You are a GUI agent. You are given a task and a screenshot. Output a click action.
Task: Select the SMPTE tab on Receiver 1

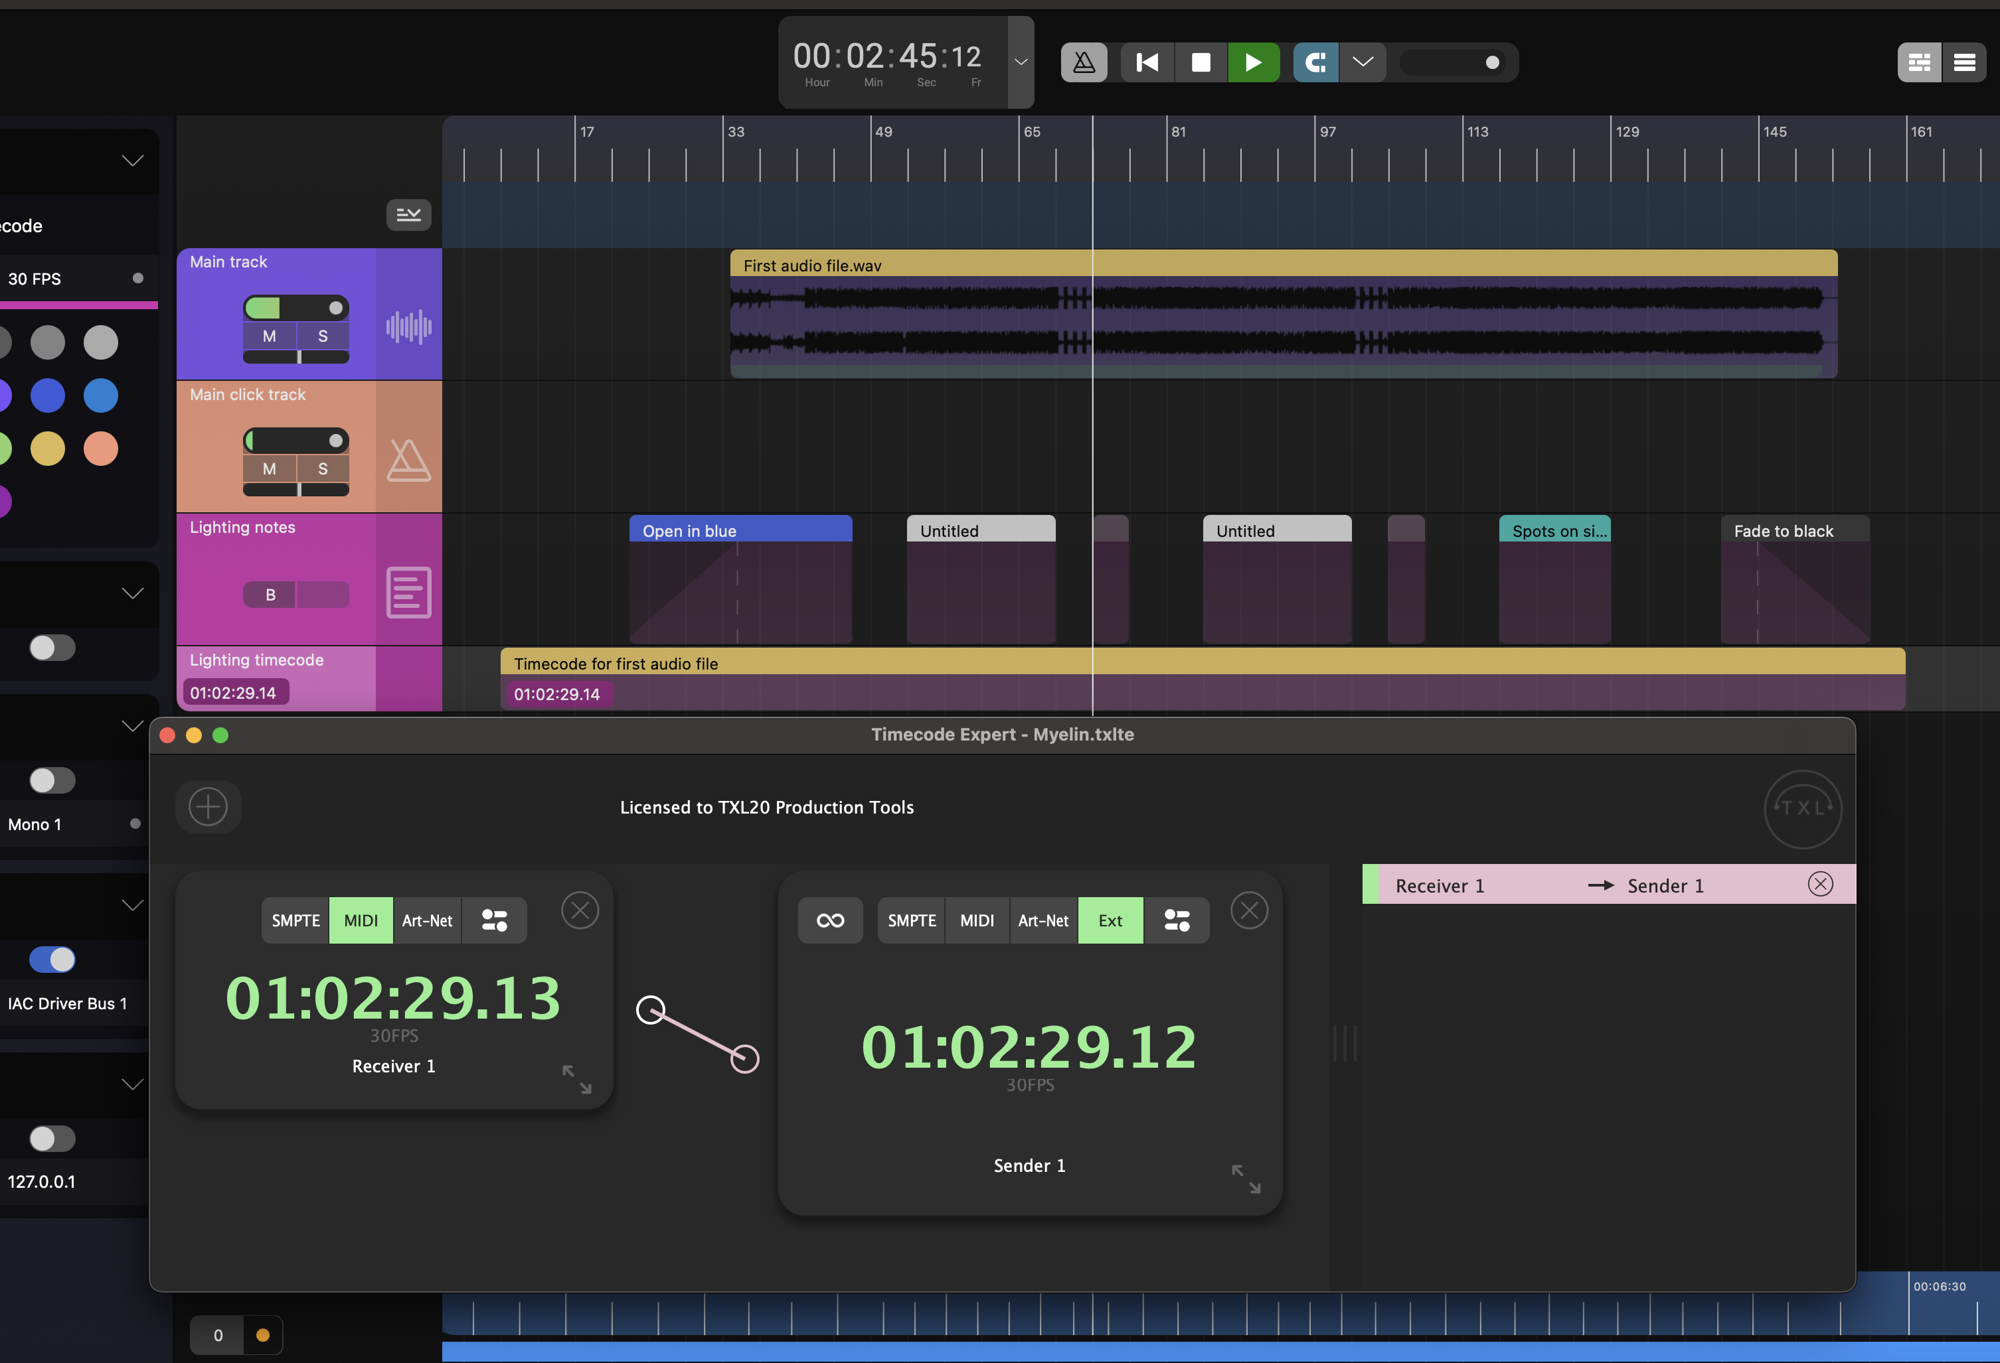pyautogui.click(x=295, y=920)
